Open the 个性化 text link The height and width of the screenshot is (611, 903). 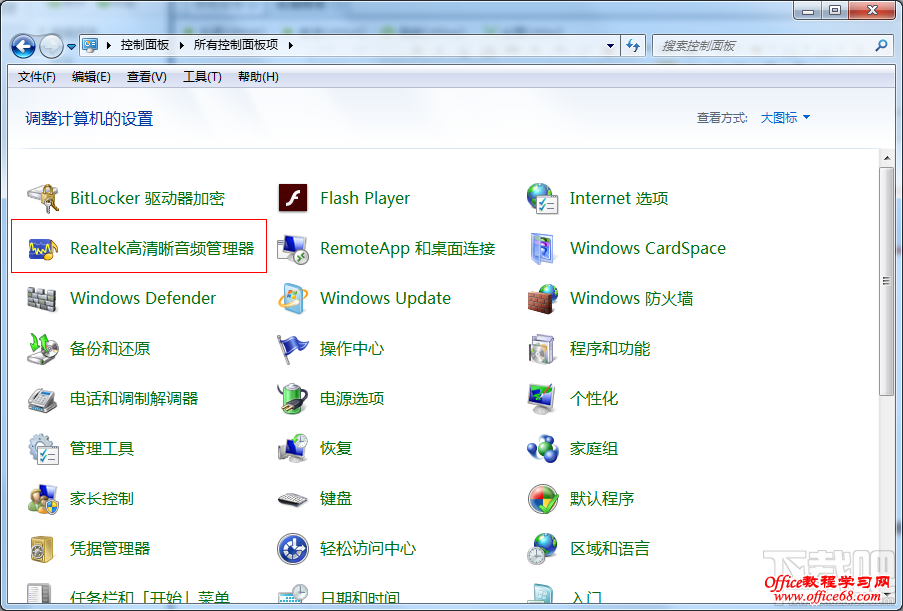594,399
